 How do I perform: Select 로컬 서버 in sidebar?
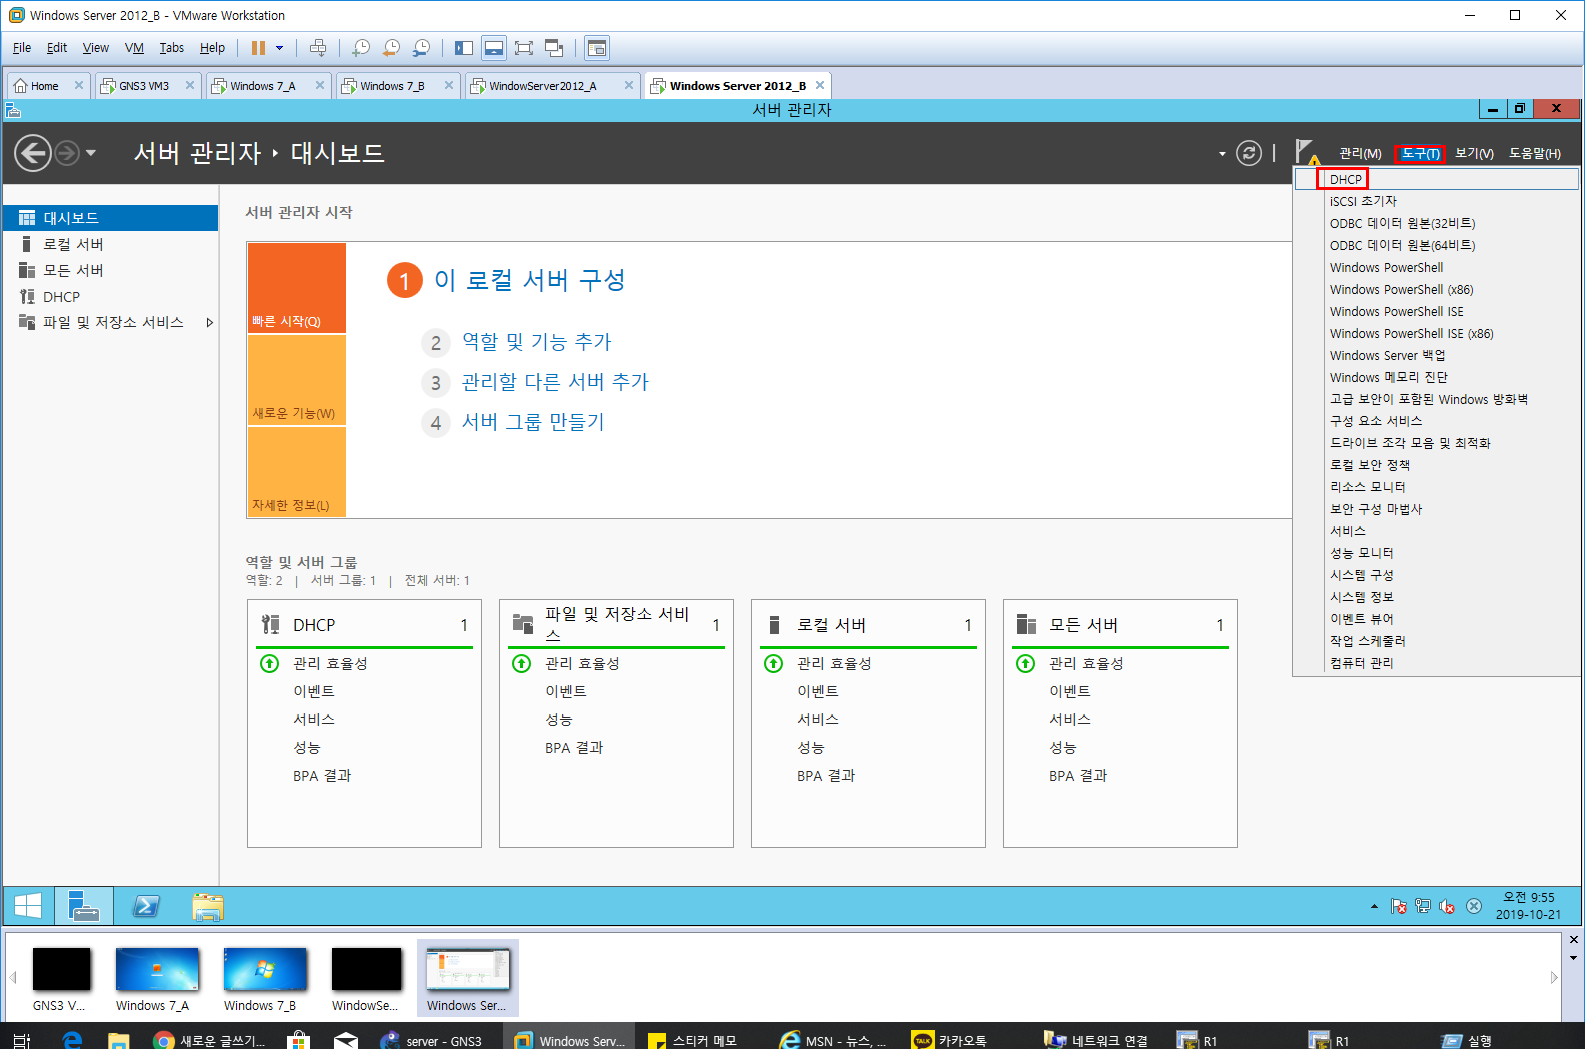pyautogui.click(x=110, y=244)
